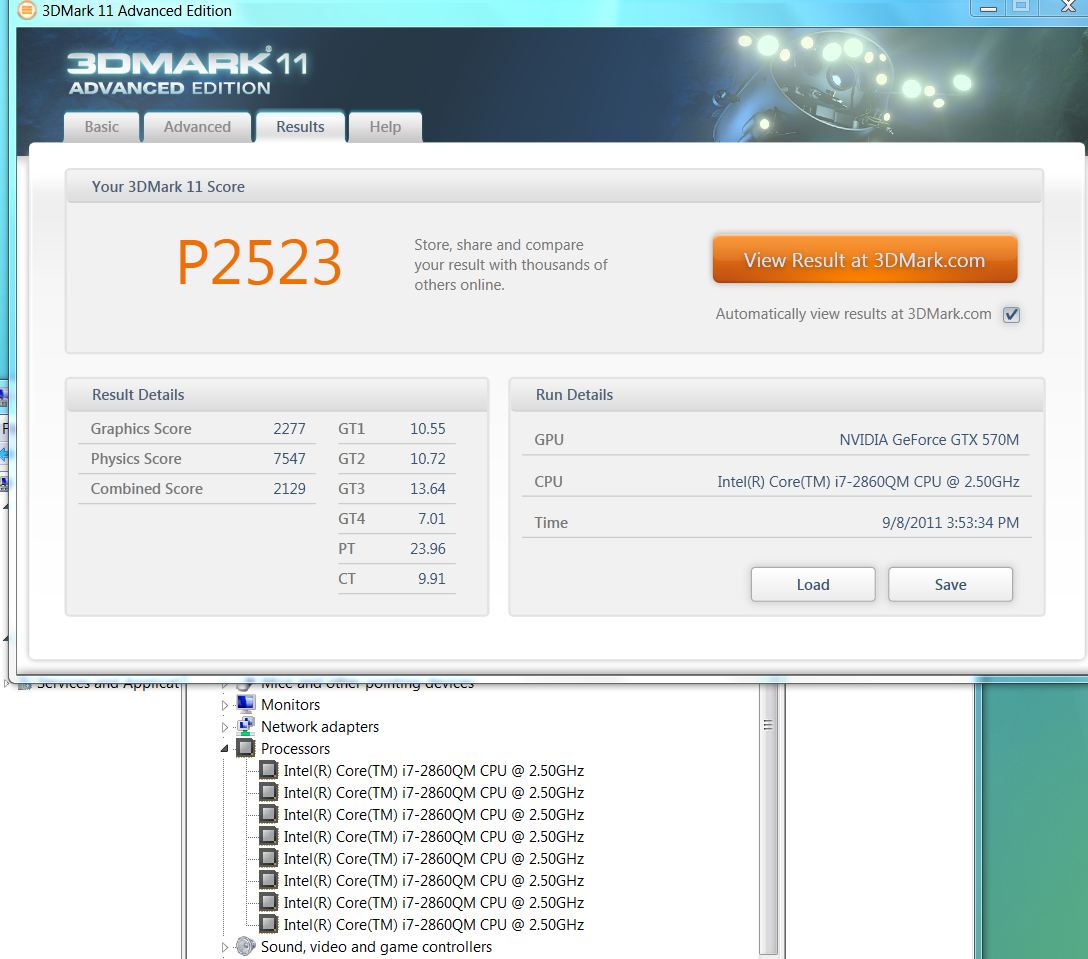Screen dimensions: 1088x959
Task: Expand the Monitors node in Device Manager
Action: [x=224, y=705]
